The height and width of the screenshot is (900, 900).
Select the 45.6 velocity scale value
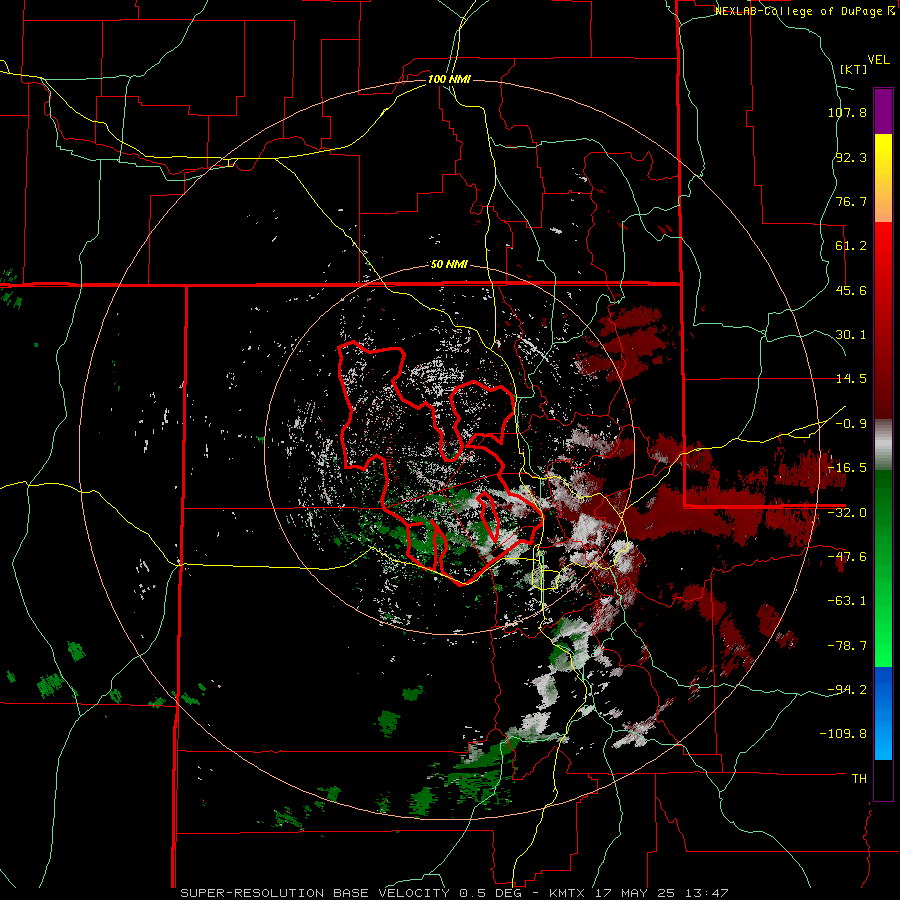click(x=851, y=290)
